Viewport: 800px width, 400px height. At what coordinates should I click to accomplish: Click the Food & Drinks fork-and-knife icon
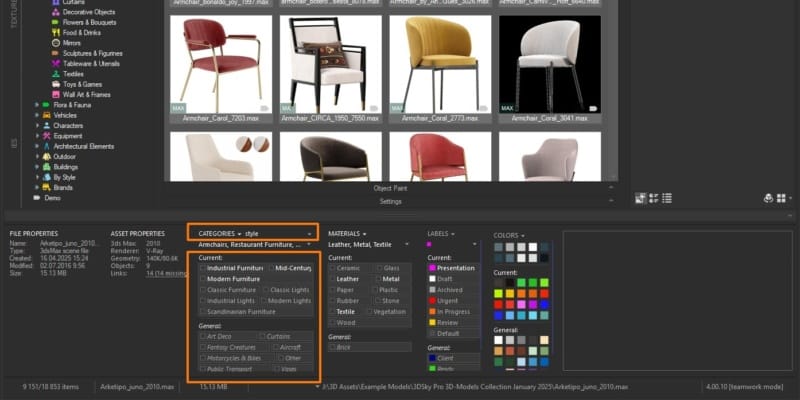pos(56,33)
